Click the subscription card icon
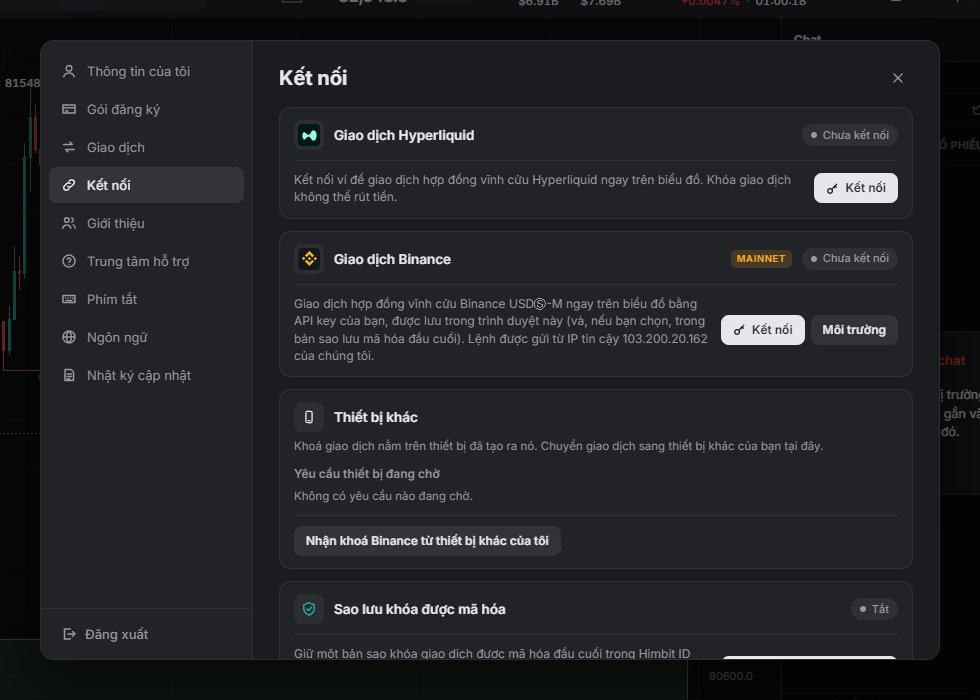Viewport: 980px width, 700px height. pos(69,109)
